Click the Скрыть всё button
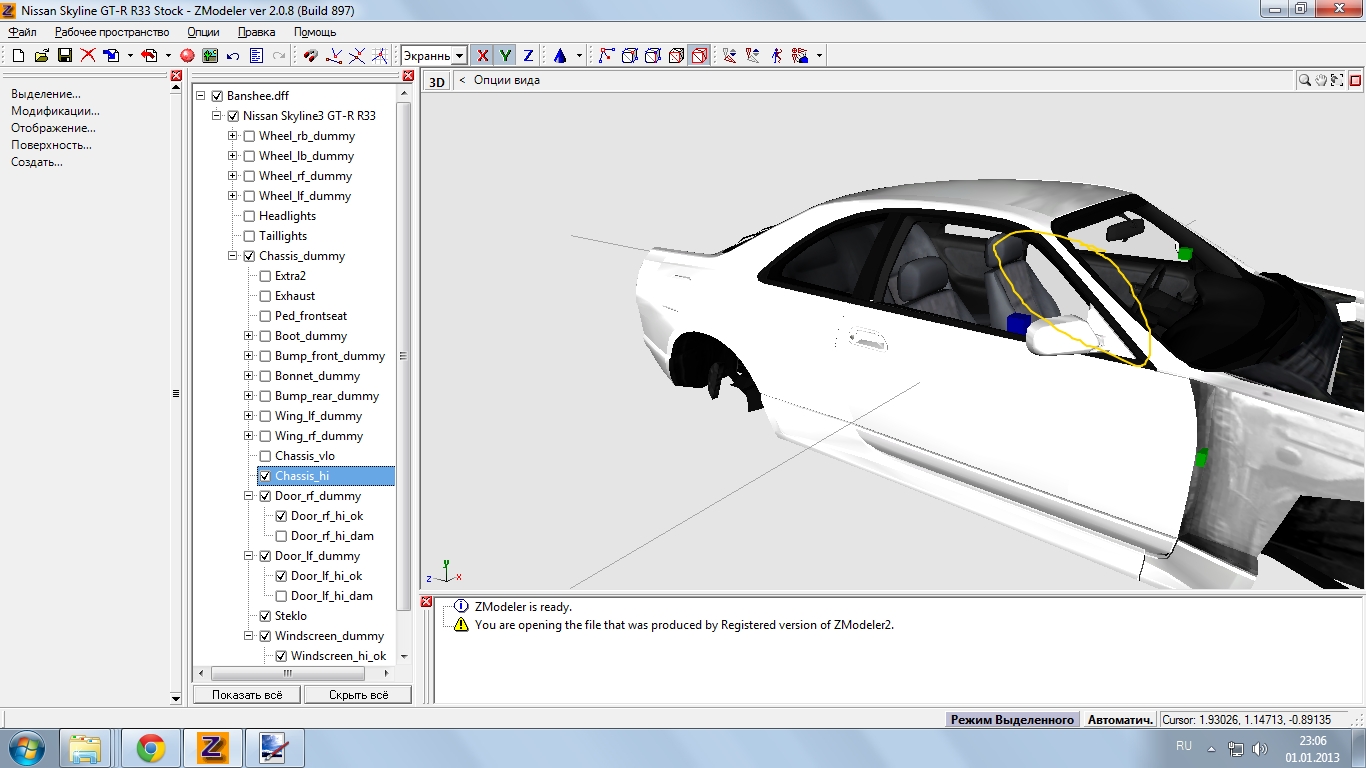1366x768 pixels. pyautogui.click(x=357, y=694)
